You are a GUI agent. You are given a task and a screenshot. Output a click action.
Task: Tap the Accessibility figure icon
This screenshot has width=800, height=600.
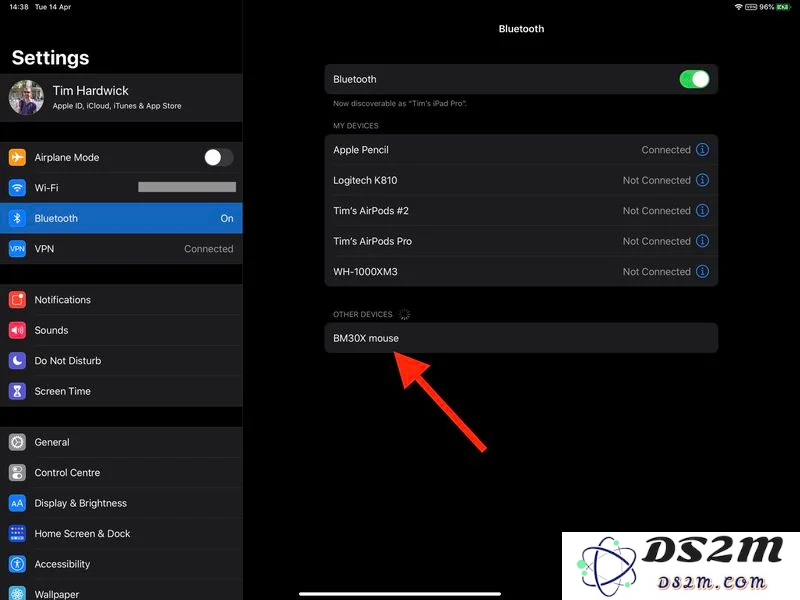pyautogui.click(x=17, y=564)
